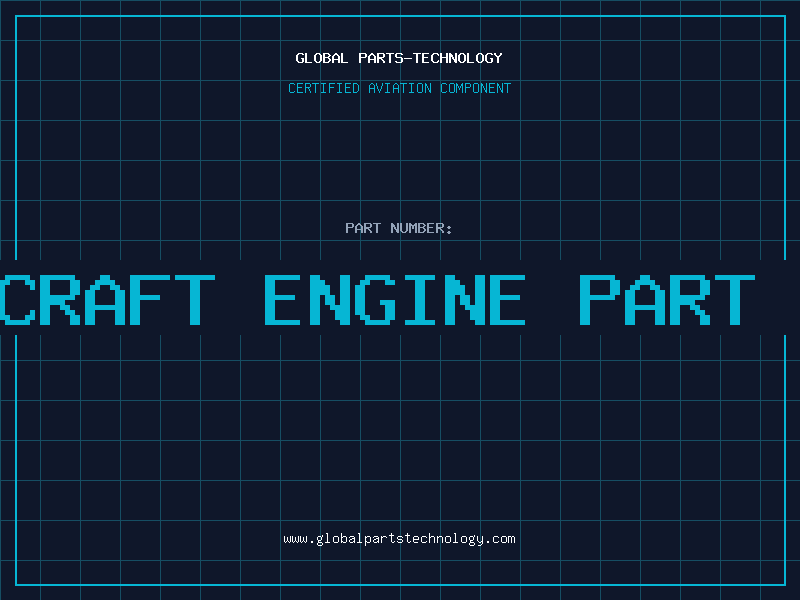
Task: Click the large cut-off word CRAFT
Action: (108, 299)
